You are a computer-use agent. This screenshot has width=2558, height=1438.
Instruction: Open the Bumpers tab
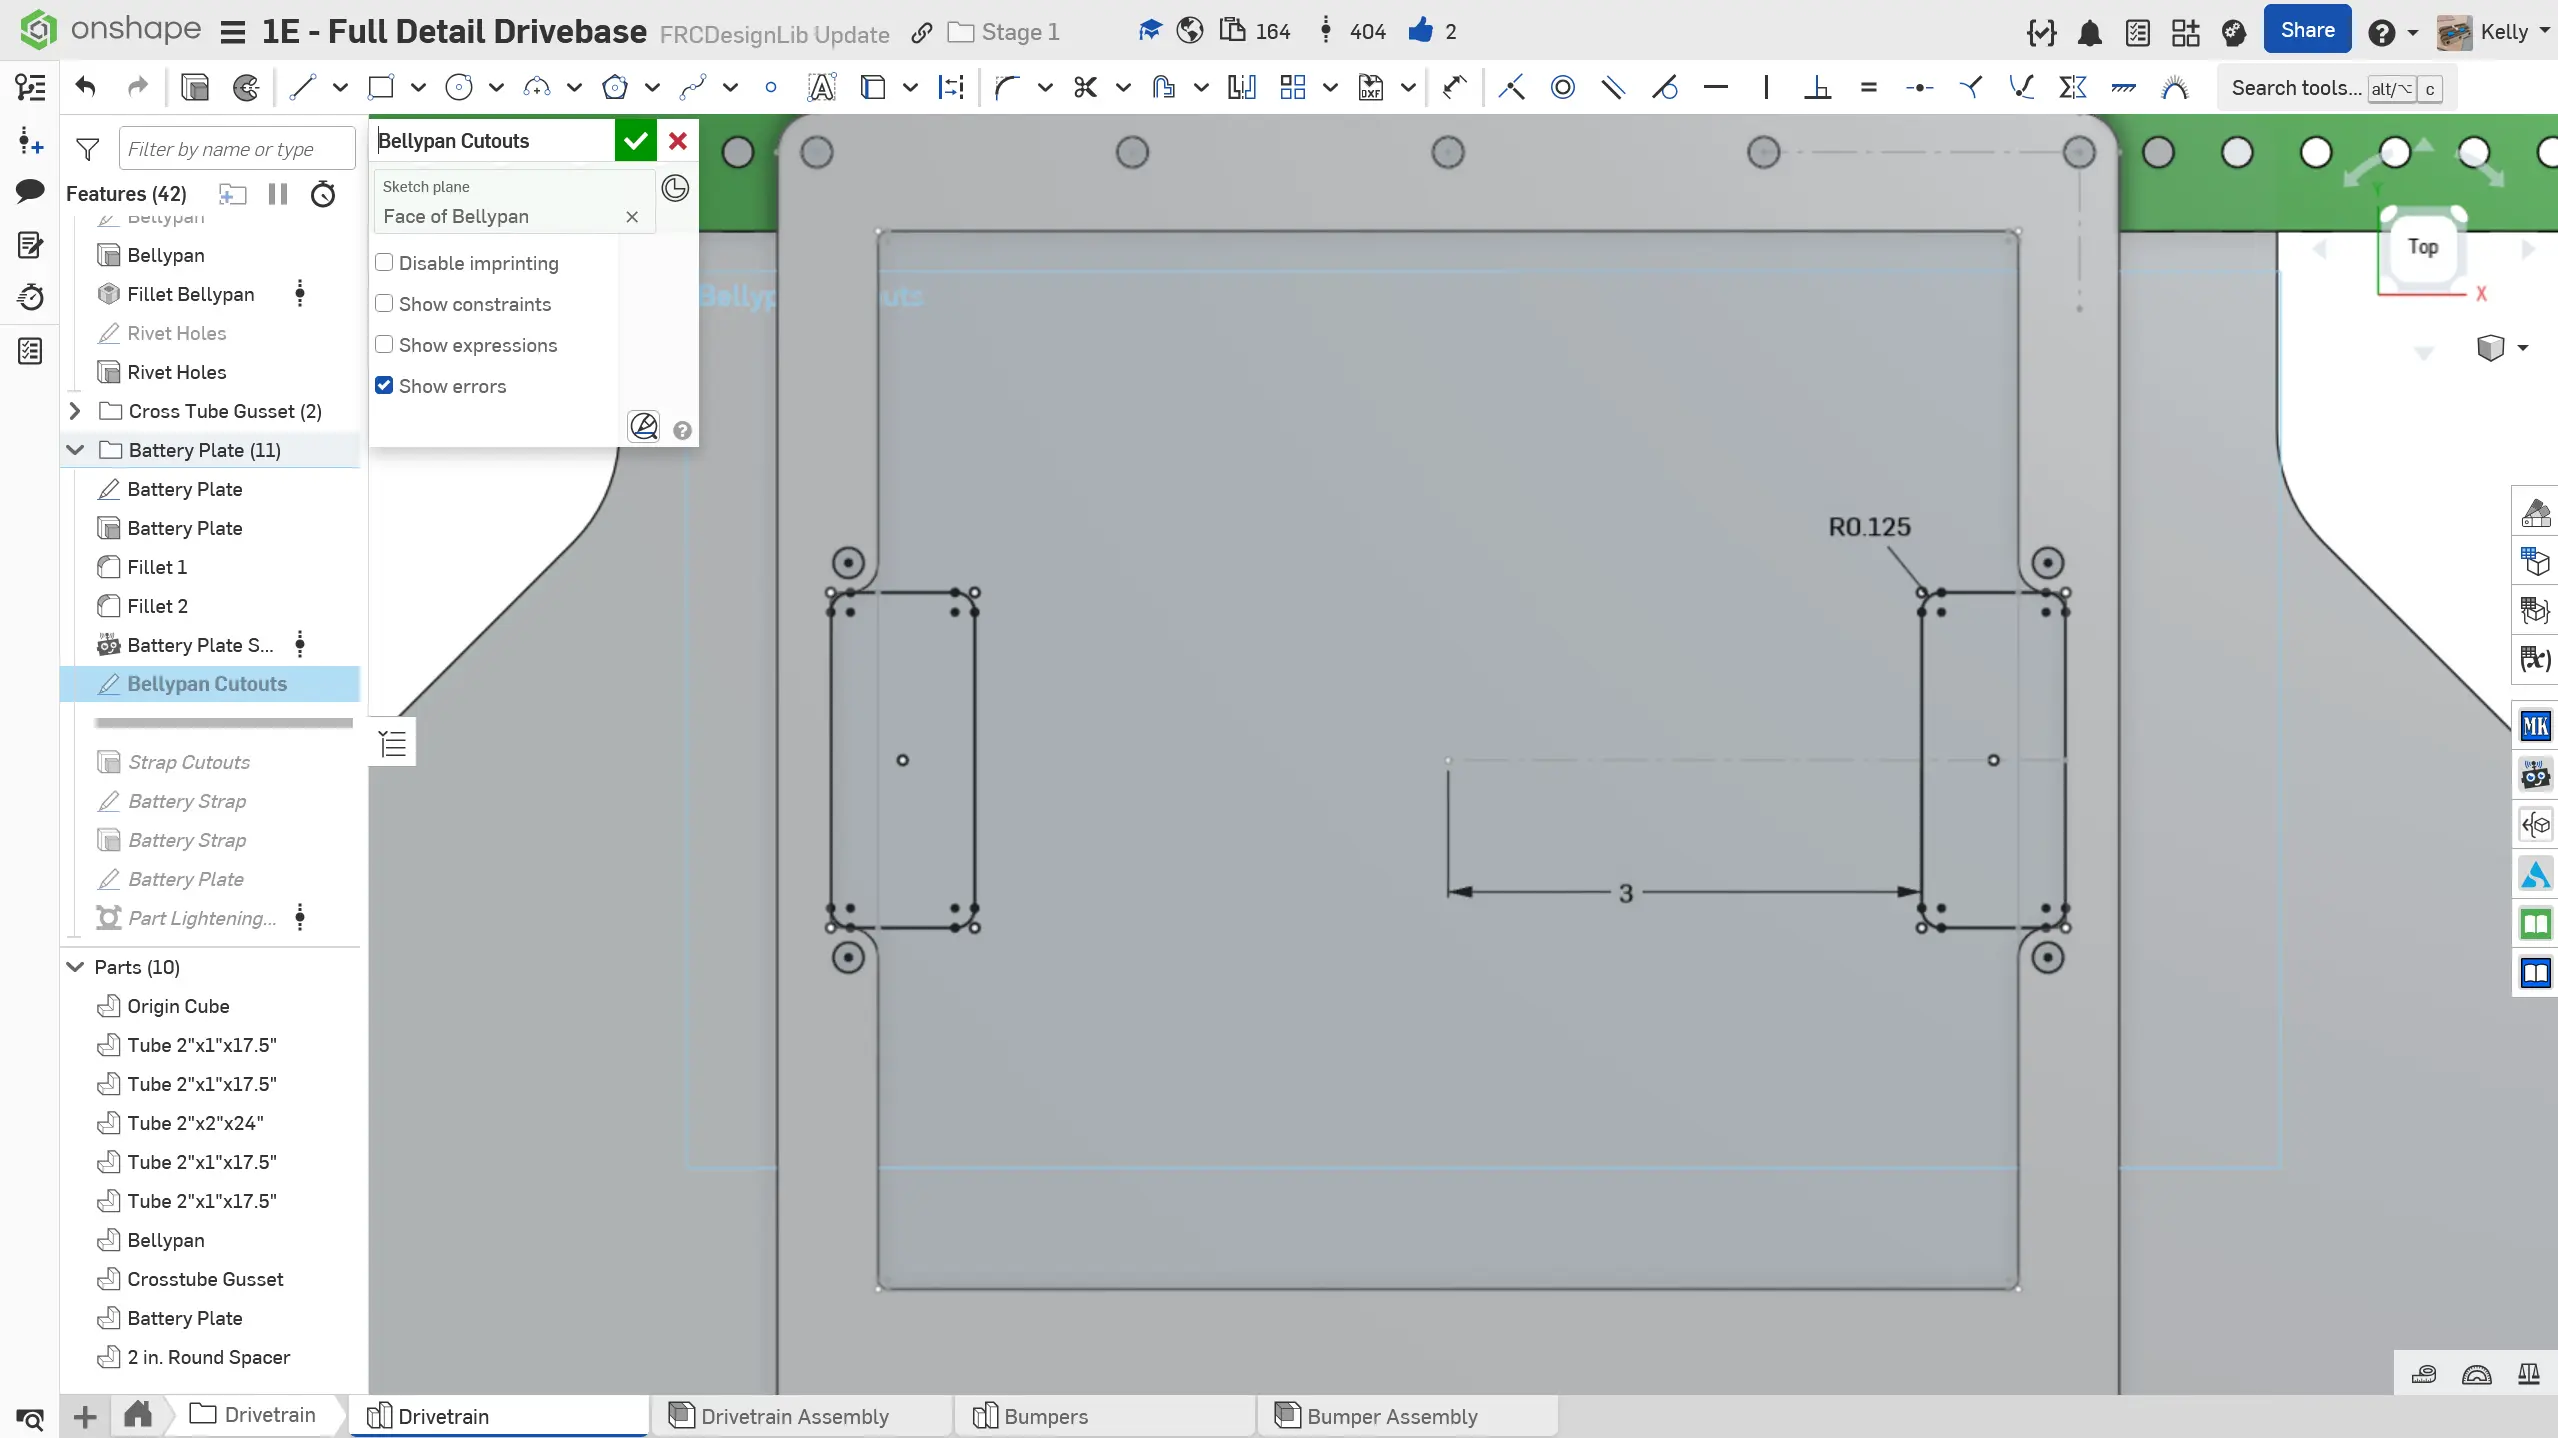coord(1045,1416)
